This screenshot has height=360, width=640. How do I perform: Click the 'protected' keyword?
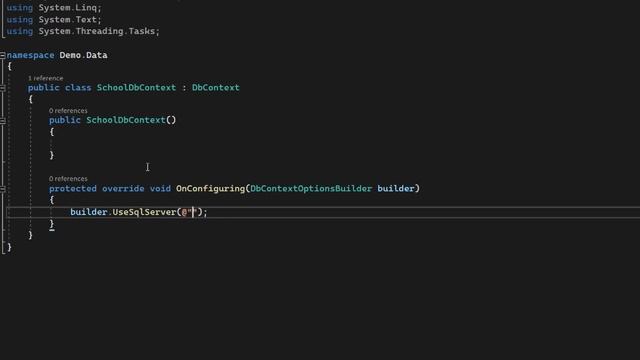73,189
